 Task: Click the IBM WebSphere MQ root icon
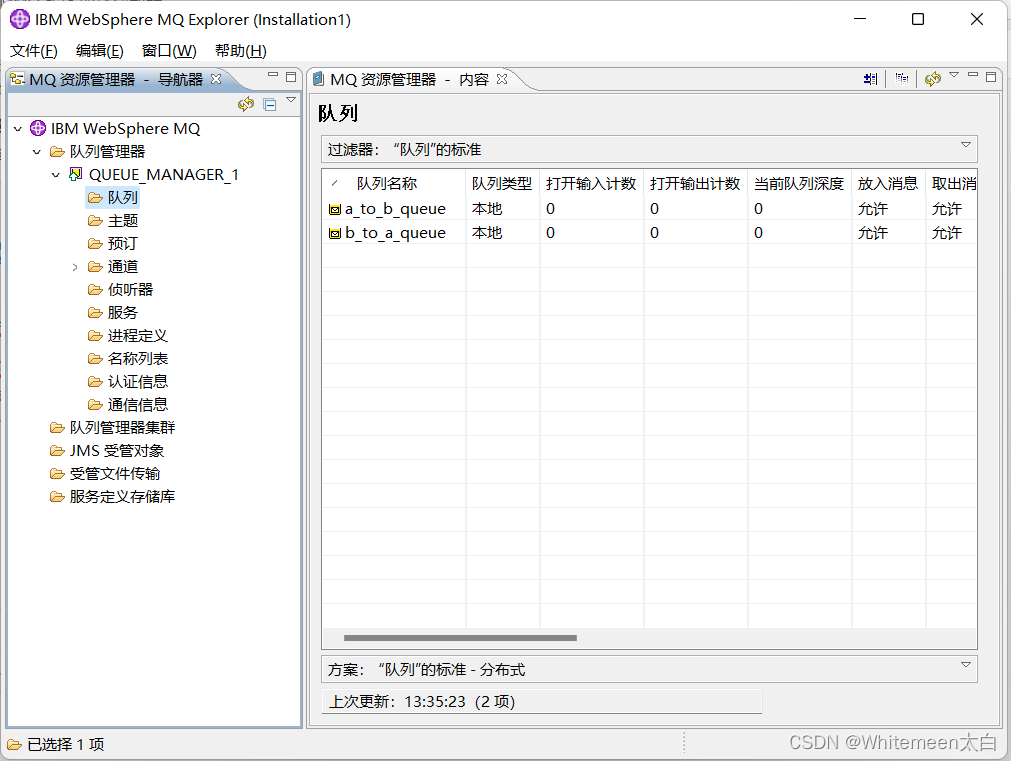[x=38, y=128]
